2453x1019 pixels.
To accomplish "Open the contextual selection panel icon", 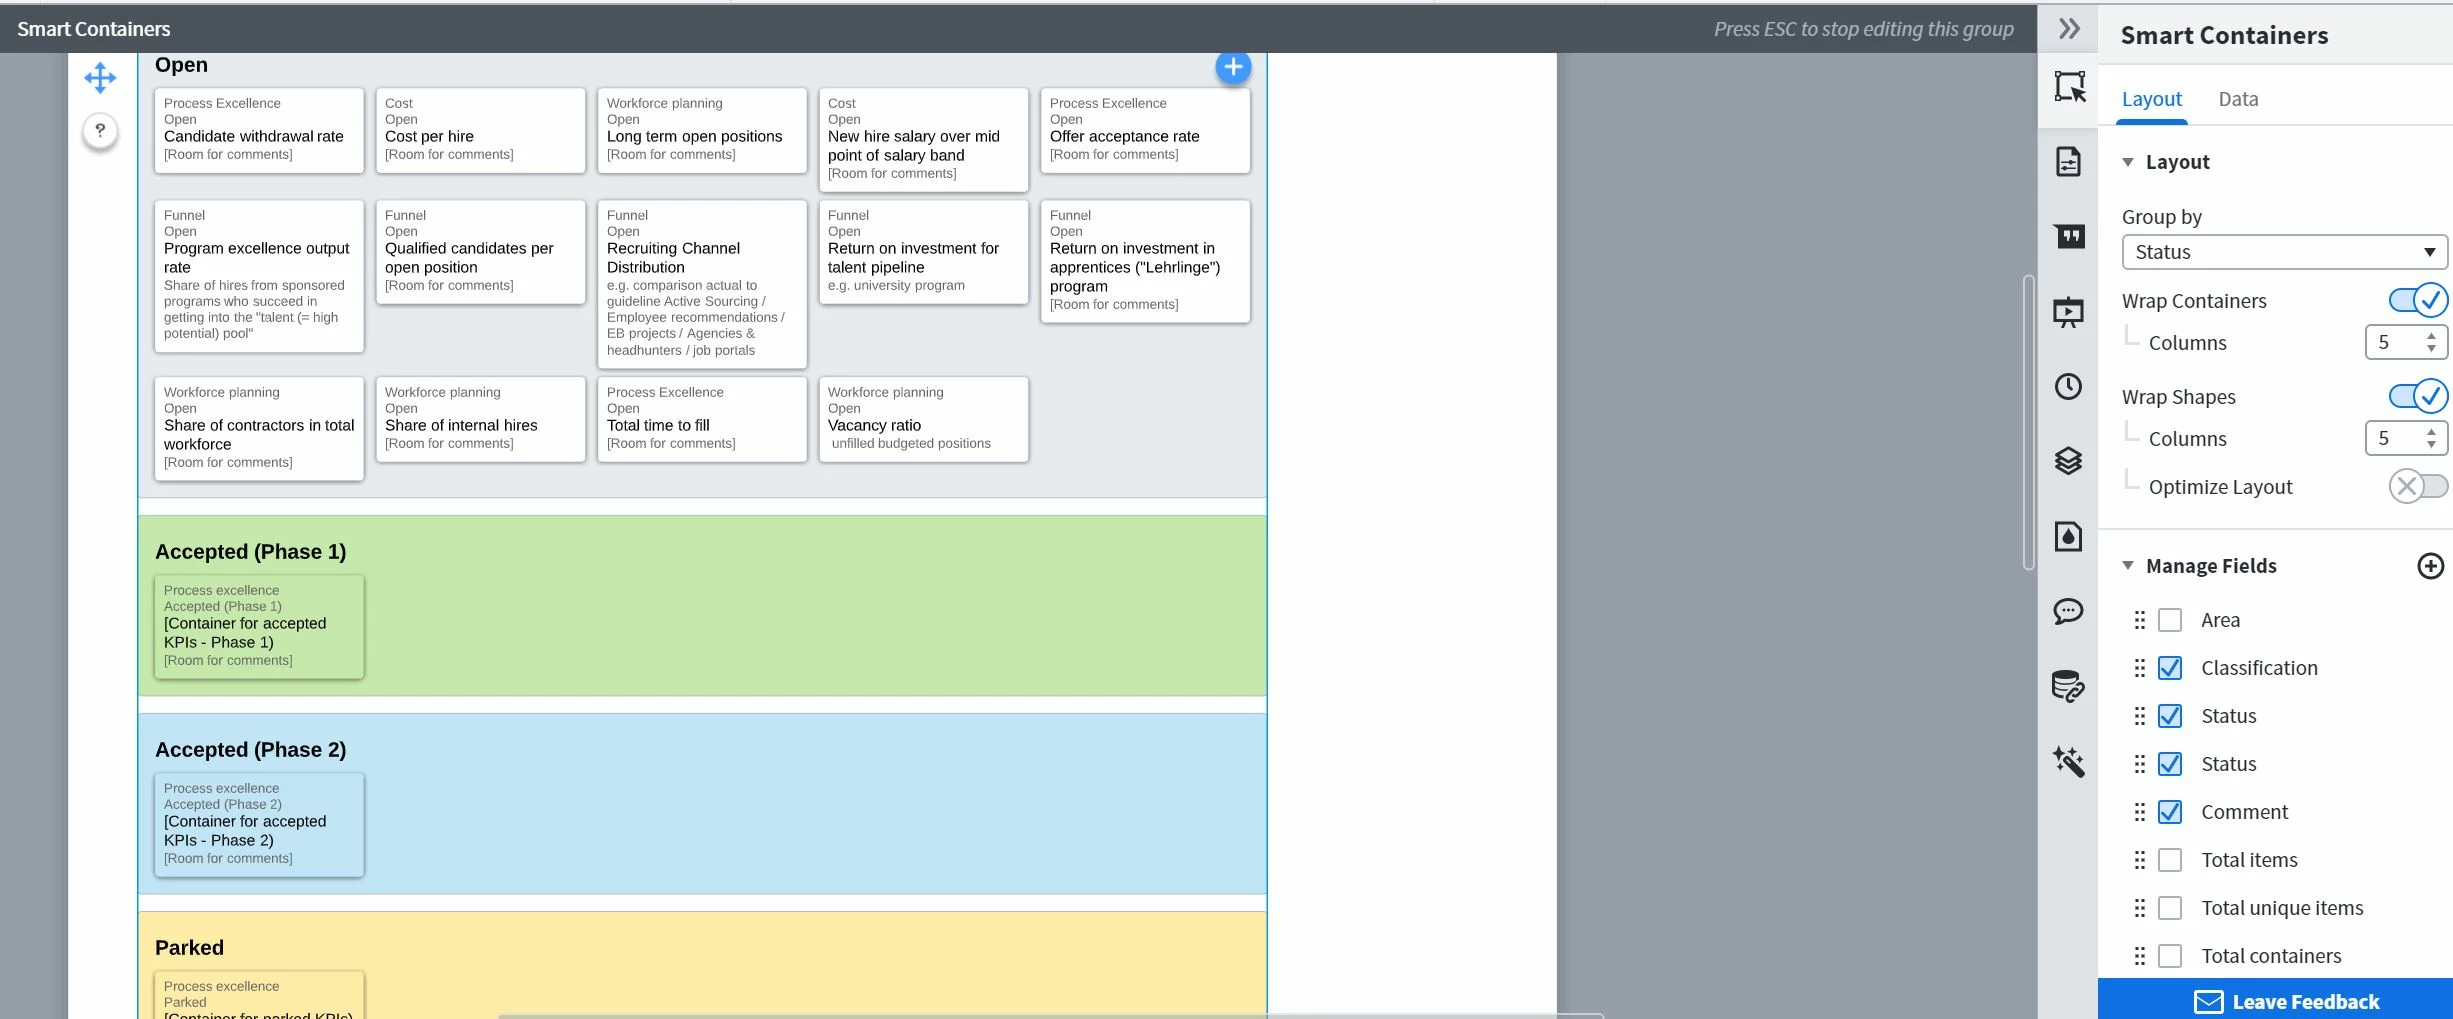I will point(2069,87).
